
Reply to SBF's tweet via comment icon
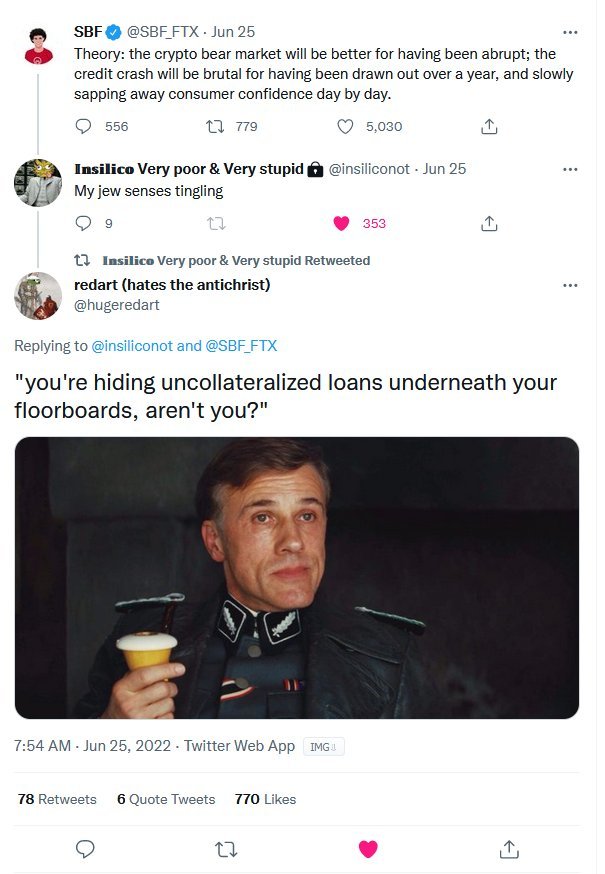pos(85,127)
